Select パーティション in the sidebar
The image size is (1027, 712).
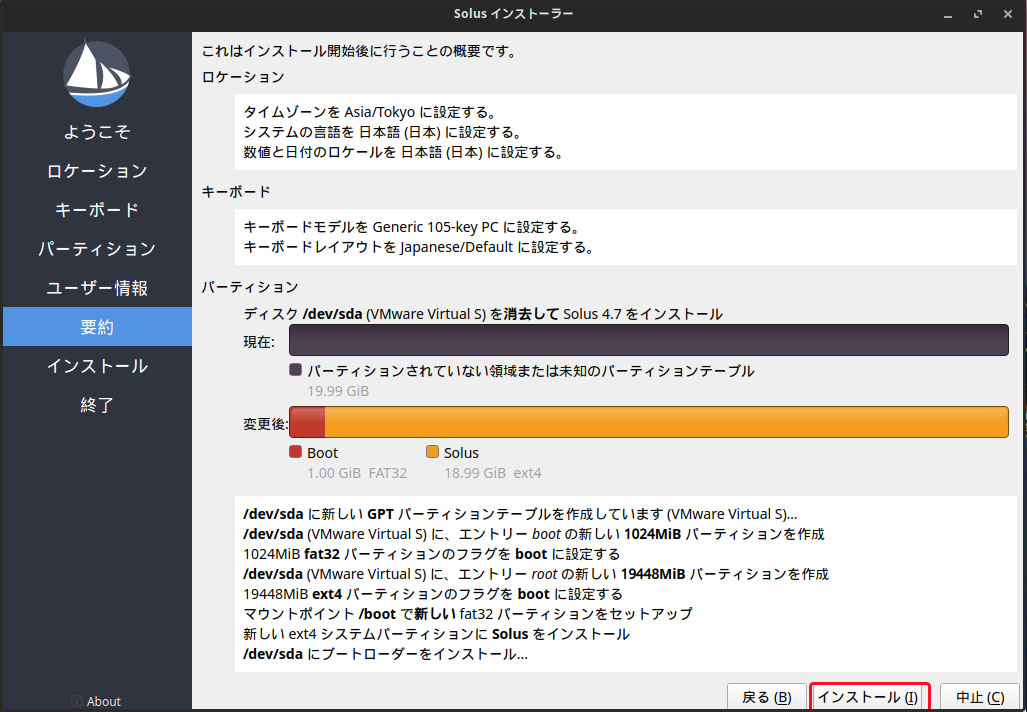pyautogui.click(x=97, y=249)
